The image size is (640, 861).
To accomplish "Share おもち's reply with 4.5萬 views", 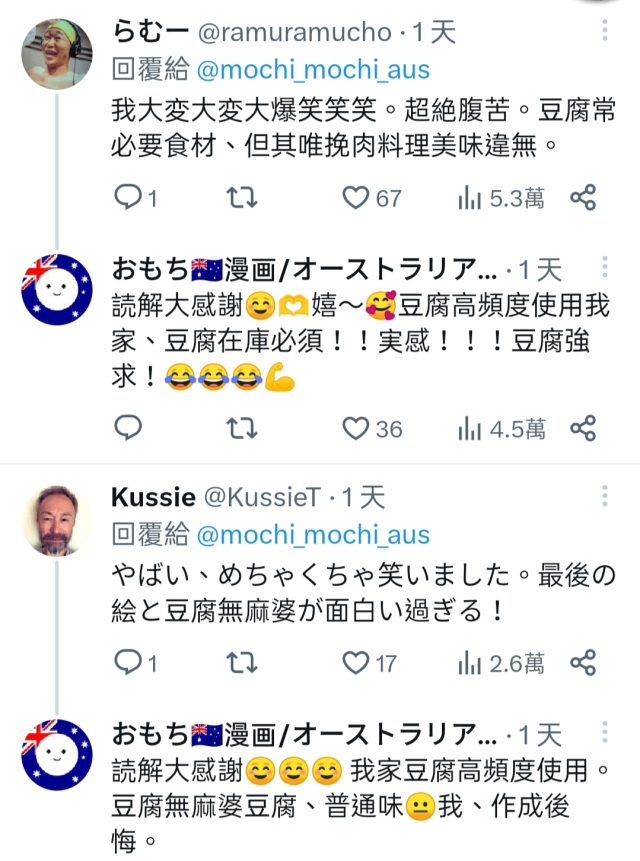I will [584, 429].
